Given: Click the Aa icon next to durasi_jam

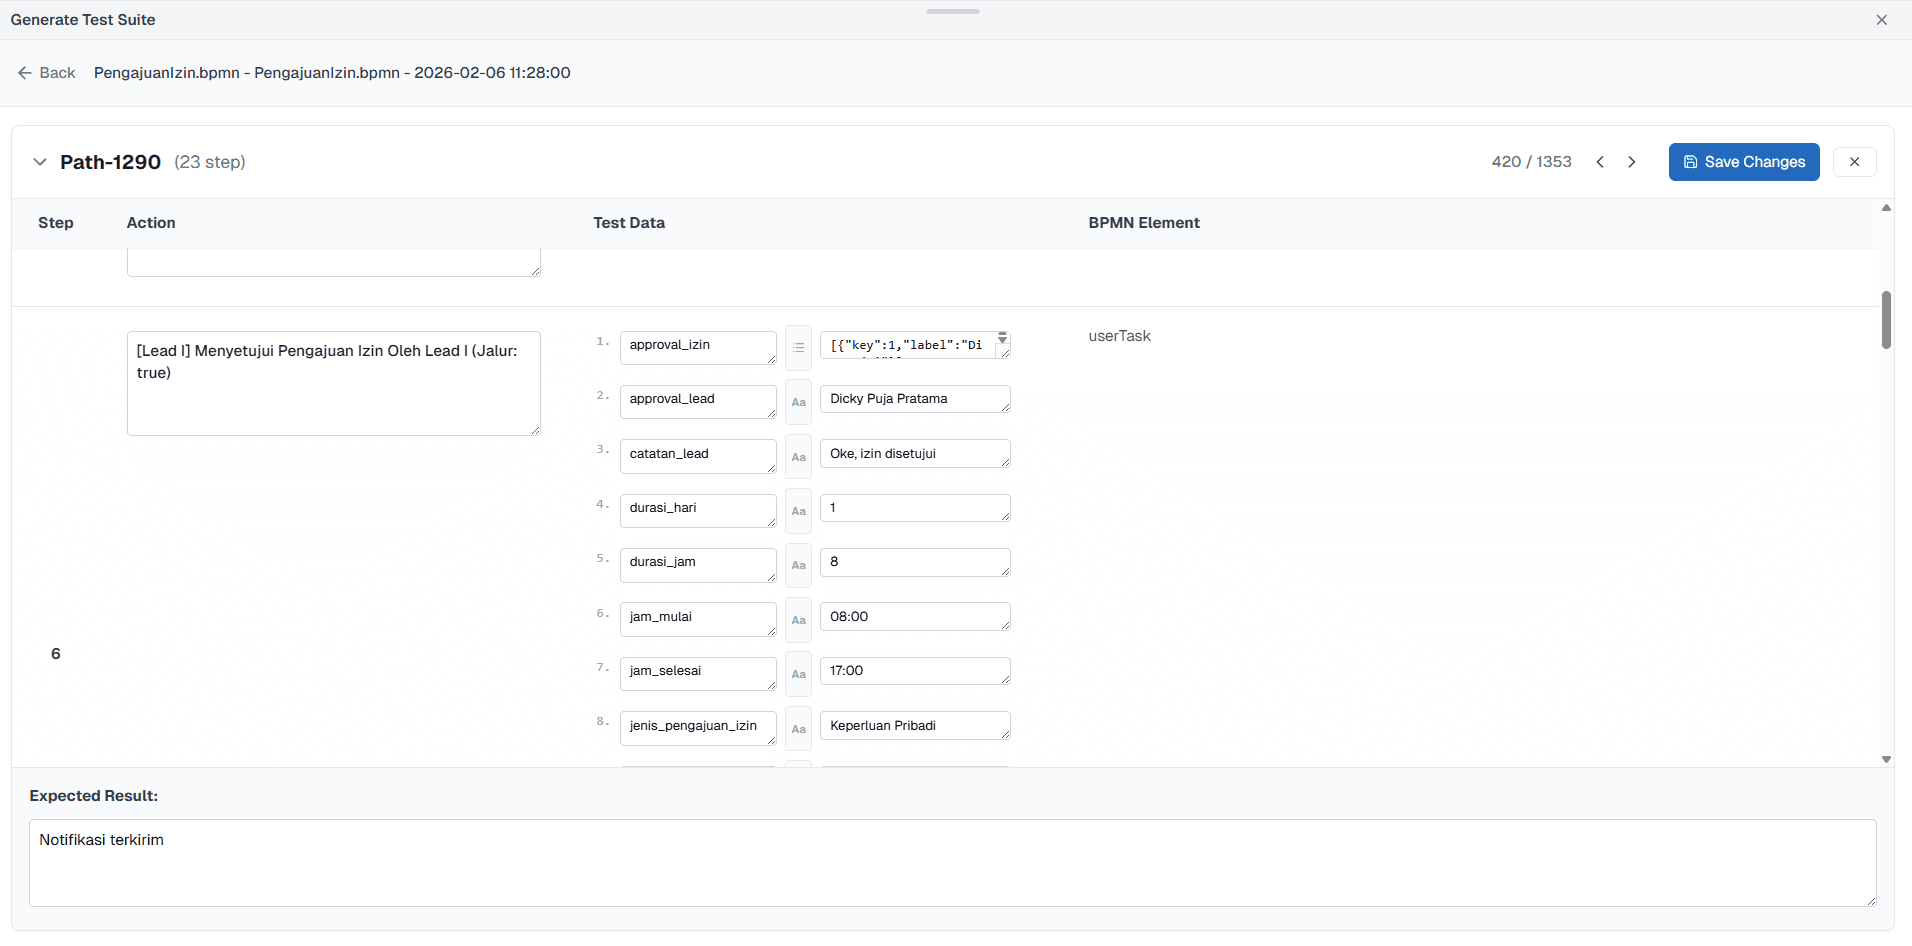Looking at the screenshot, I should 797,566.
